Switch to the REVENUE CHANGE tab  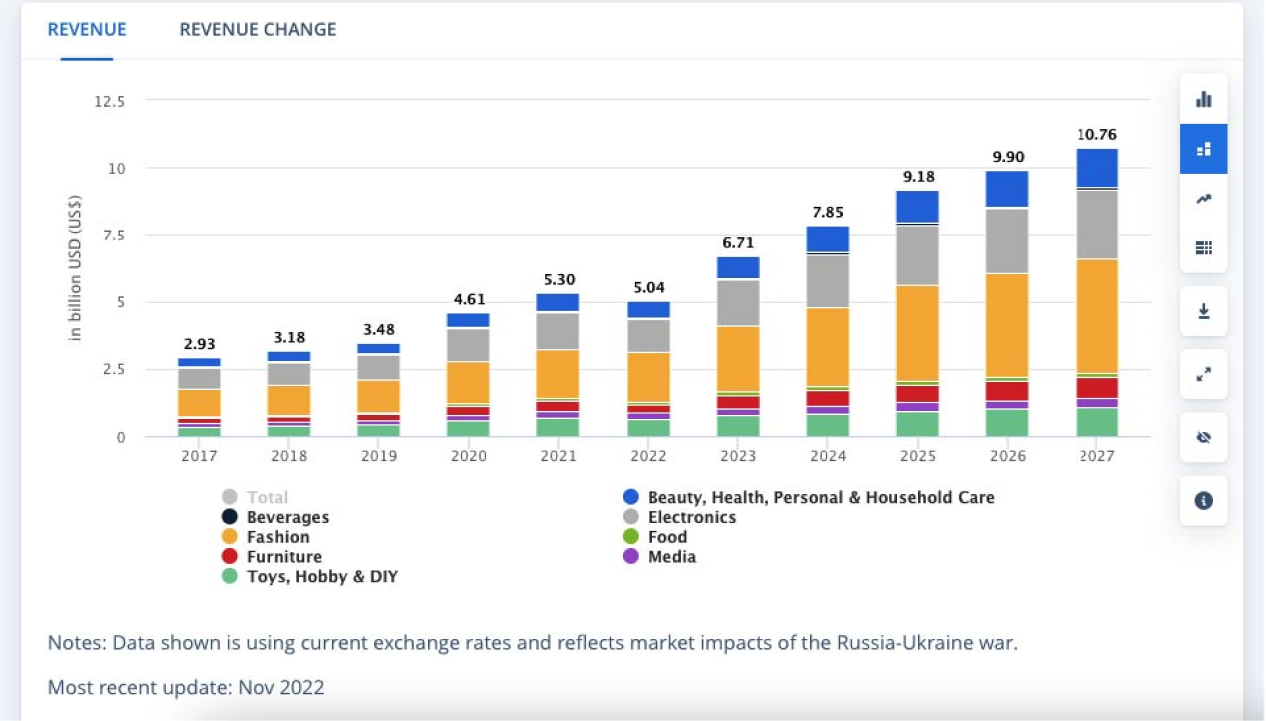coord(258,29)
